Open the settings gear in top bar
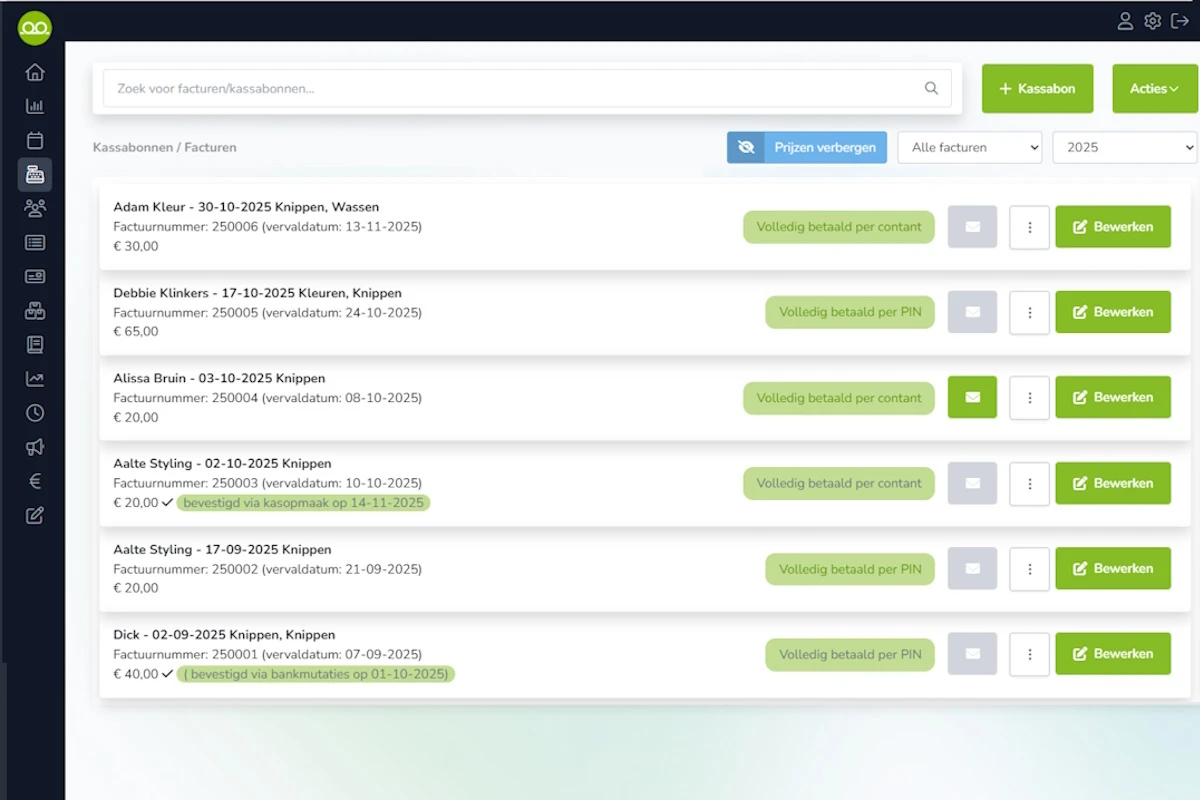The width and height of the screenshot is (1200, 800). (1152, 21)
